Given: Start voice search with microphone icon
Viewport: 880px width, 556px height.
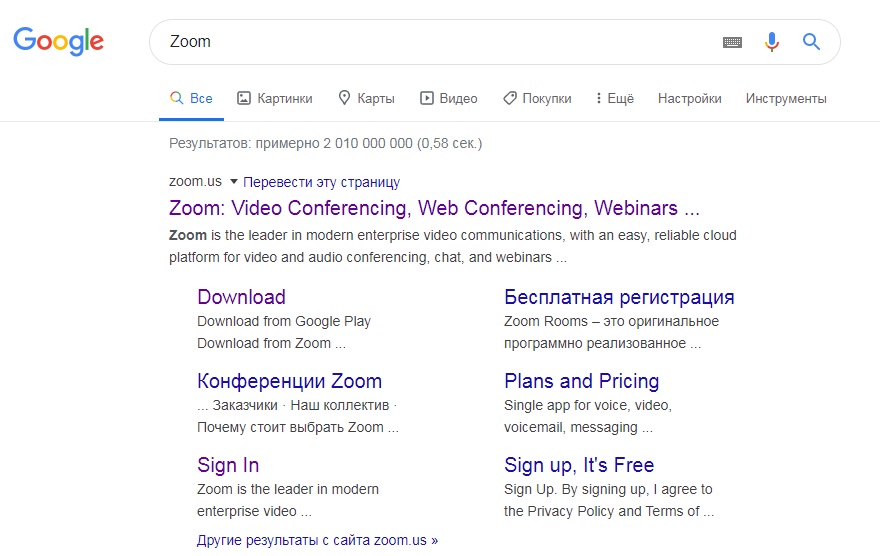Looking at the screenshot, I should coord(772,42).
